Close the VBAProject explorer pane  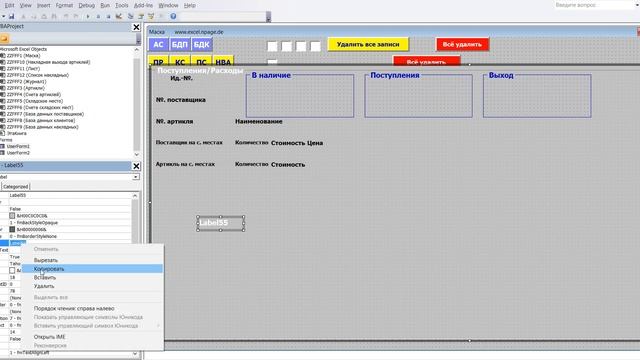[x=136, y=27]
